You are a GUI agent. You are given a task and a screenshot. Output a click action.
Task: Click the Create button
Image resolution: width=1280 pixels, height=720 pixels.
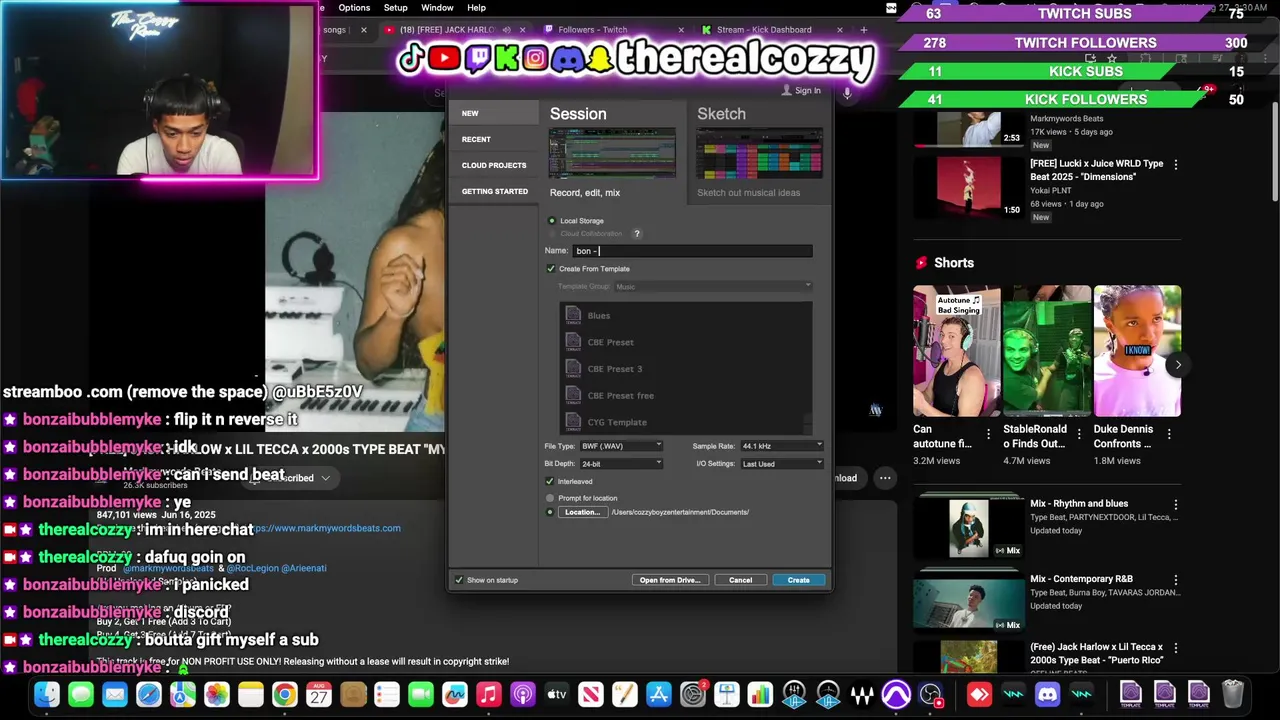[798, 580]
